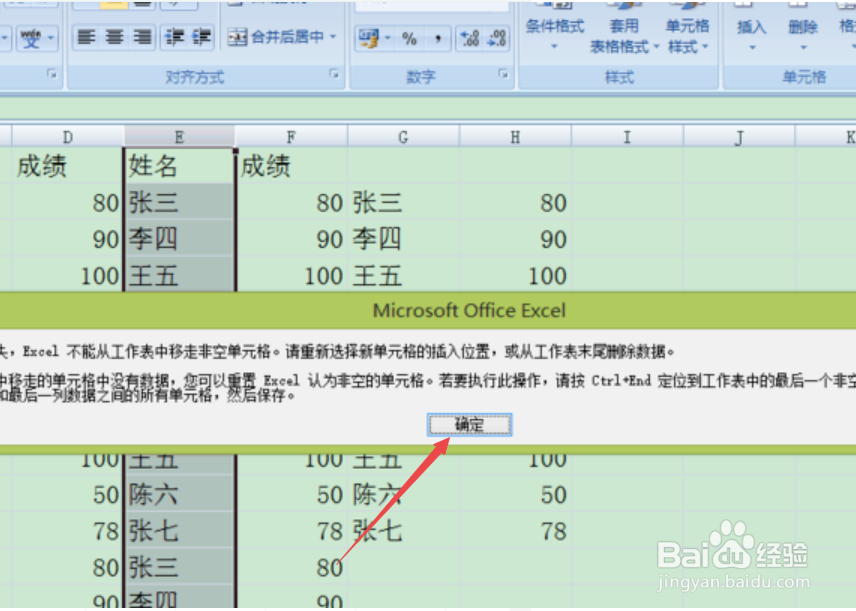Open the accounting format dropdown arrow
The image size is (856, 611).
(x=388, y=38)
